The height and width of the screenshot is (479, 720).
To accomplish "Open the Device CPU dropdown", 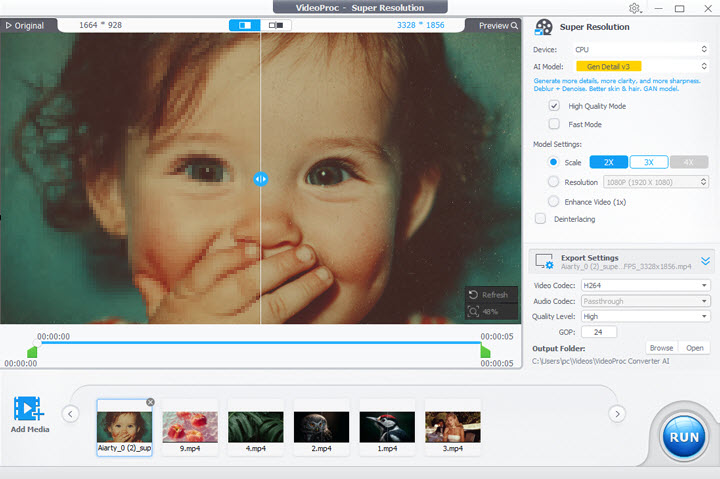I will click(641, 49).
